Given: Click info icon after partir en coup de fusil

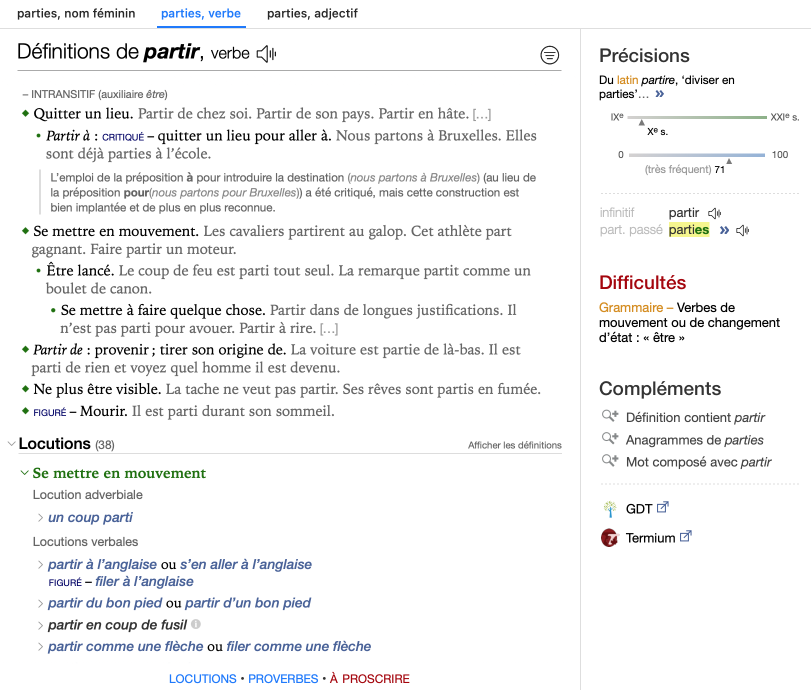Looking at the screenshot, I should (196, 624).
